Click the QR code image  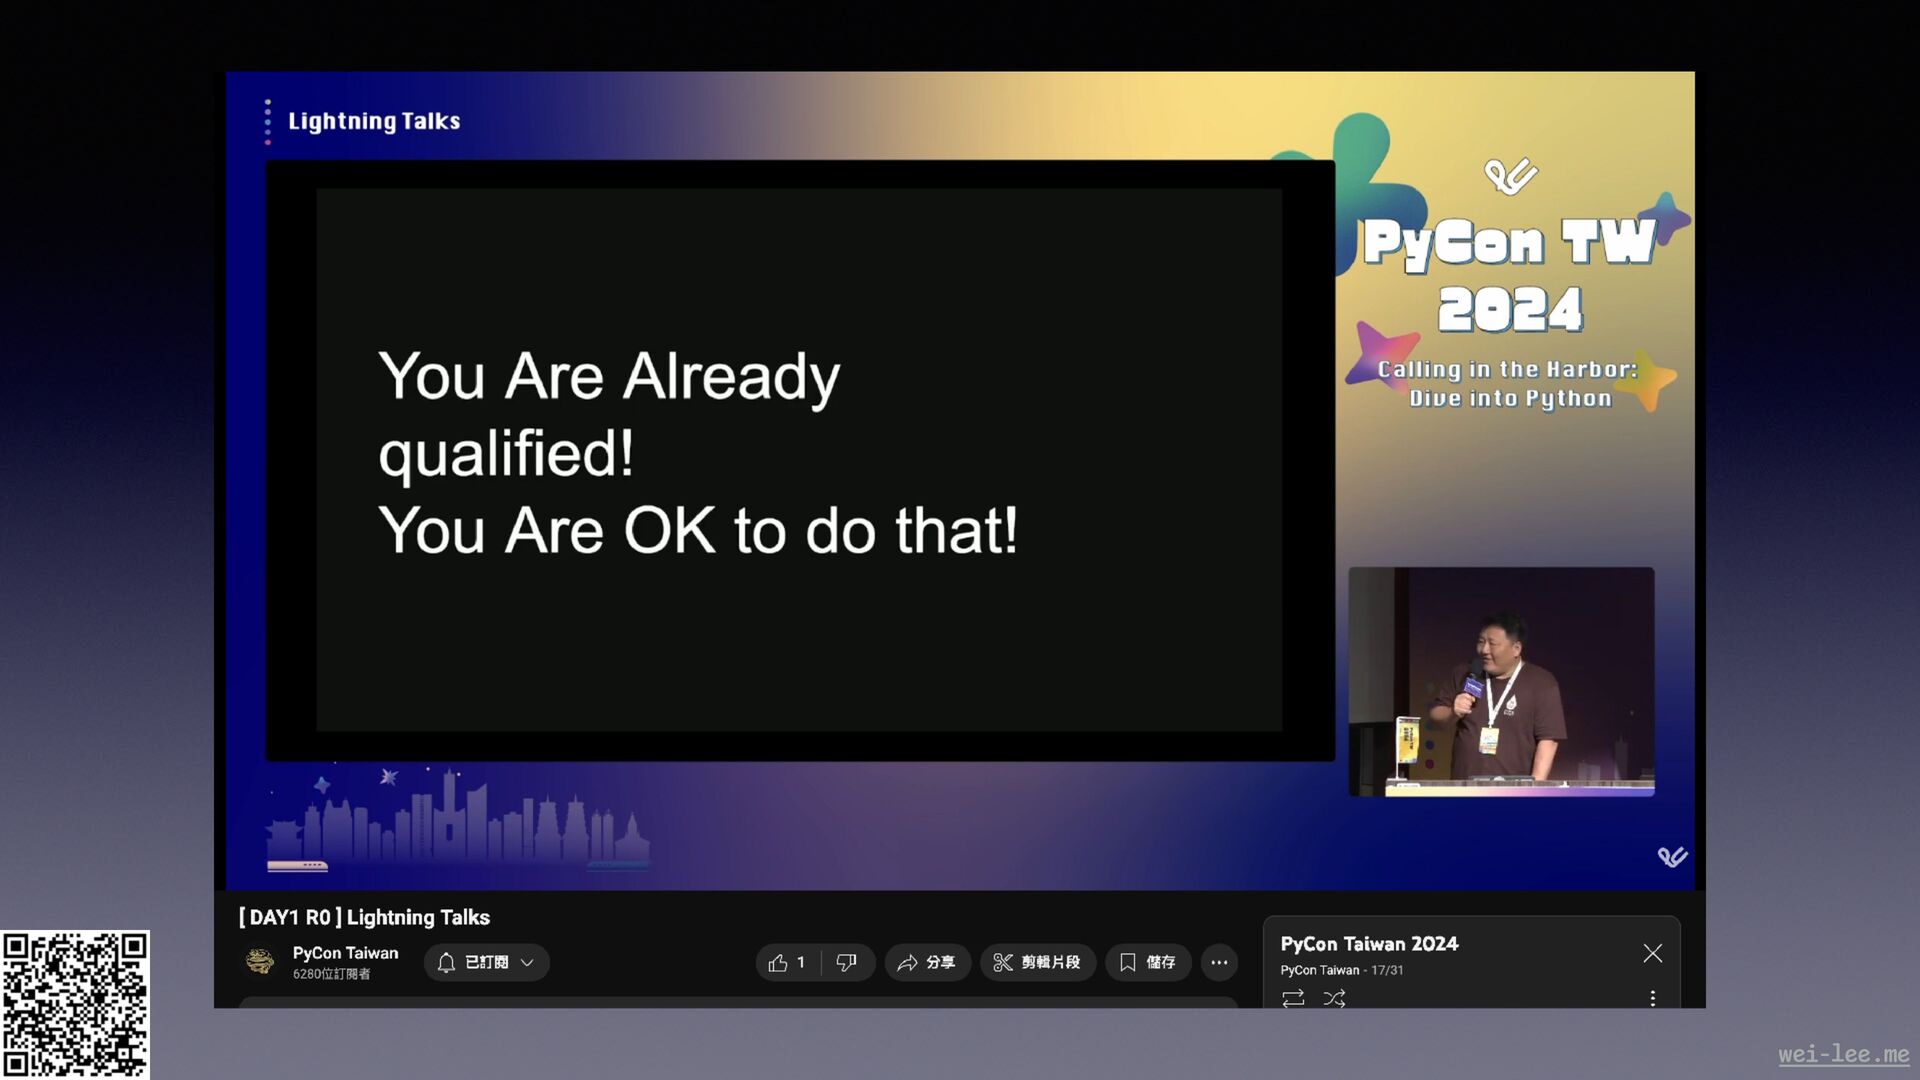click(x=75, y=1004)
